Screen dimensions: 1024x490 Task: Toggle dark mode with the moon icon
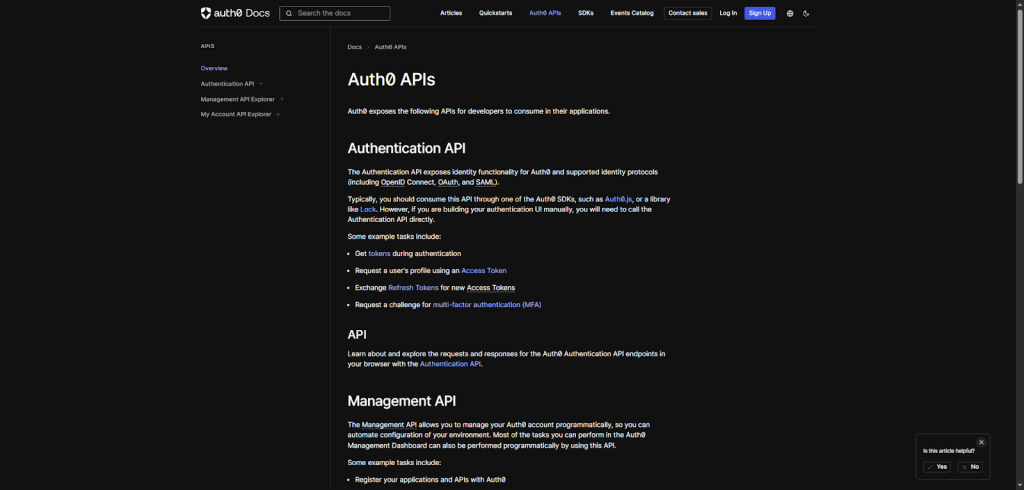[x=806, y=13]
